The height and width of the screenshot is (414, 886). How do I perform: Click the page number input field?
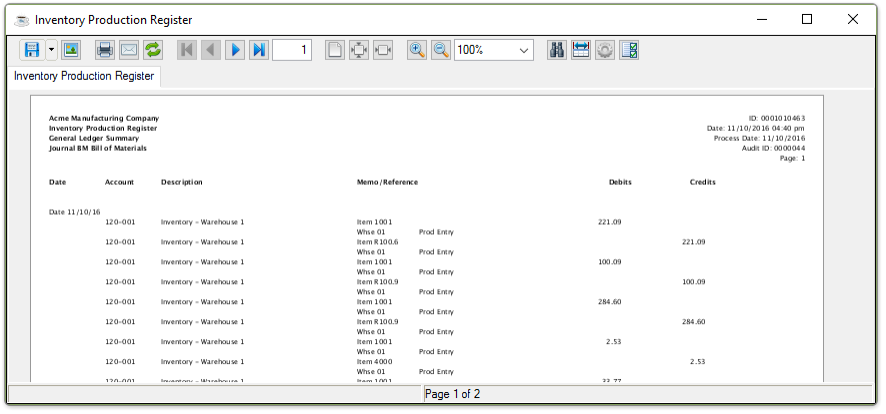pyautogui.click(x=291, y=50)
